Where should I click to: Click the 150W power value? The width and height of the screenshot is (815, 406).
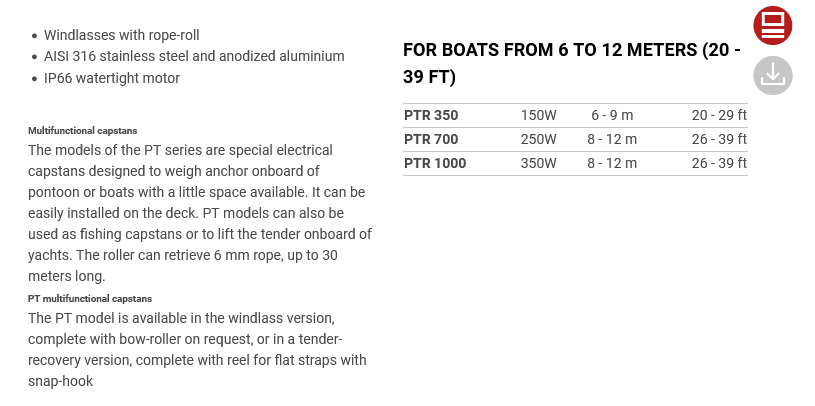[538, 115]
